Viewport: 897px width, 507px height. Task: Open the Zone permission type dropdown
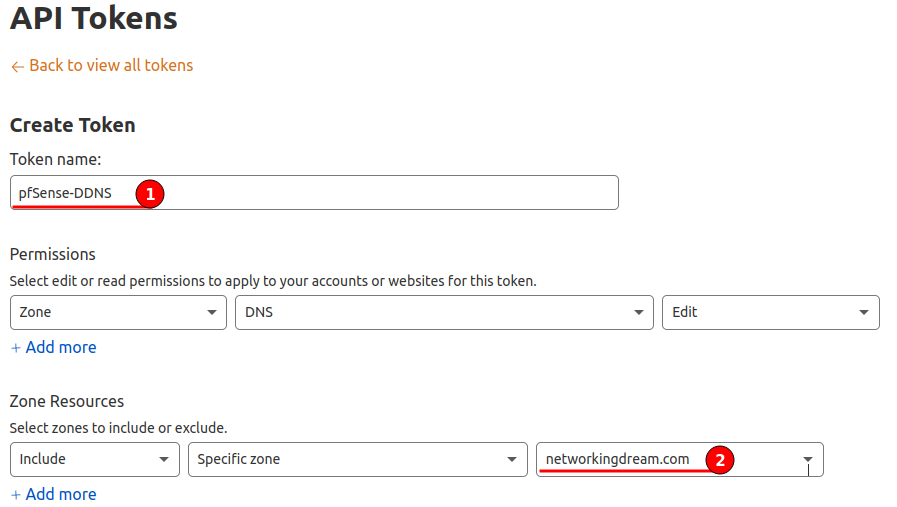(x=118, y=312)
